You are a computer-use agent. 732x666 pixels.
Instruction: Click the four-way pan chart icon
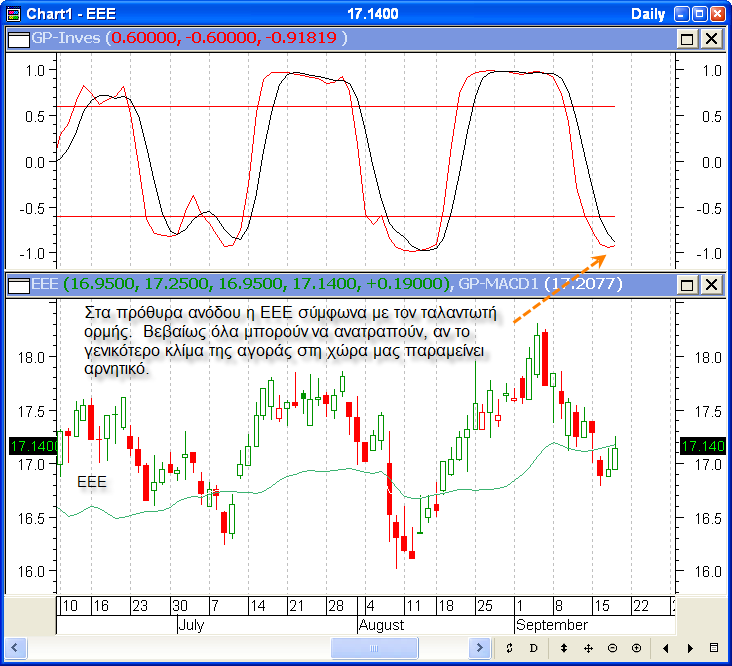(587, 648)
